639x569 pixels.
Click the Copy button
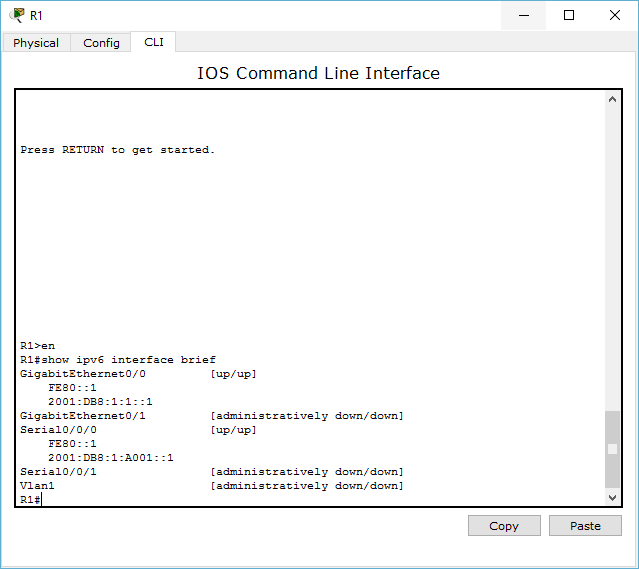[504, 526]
